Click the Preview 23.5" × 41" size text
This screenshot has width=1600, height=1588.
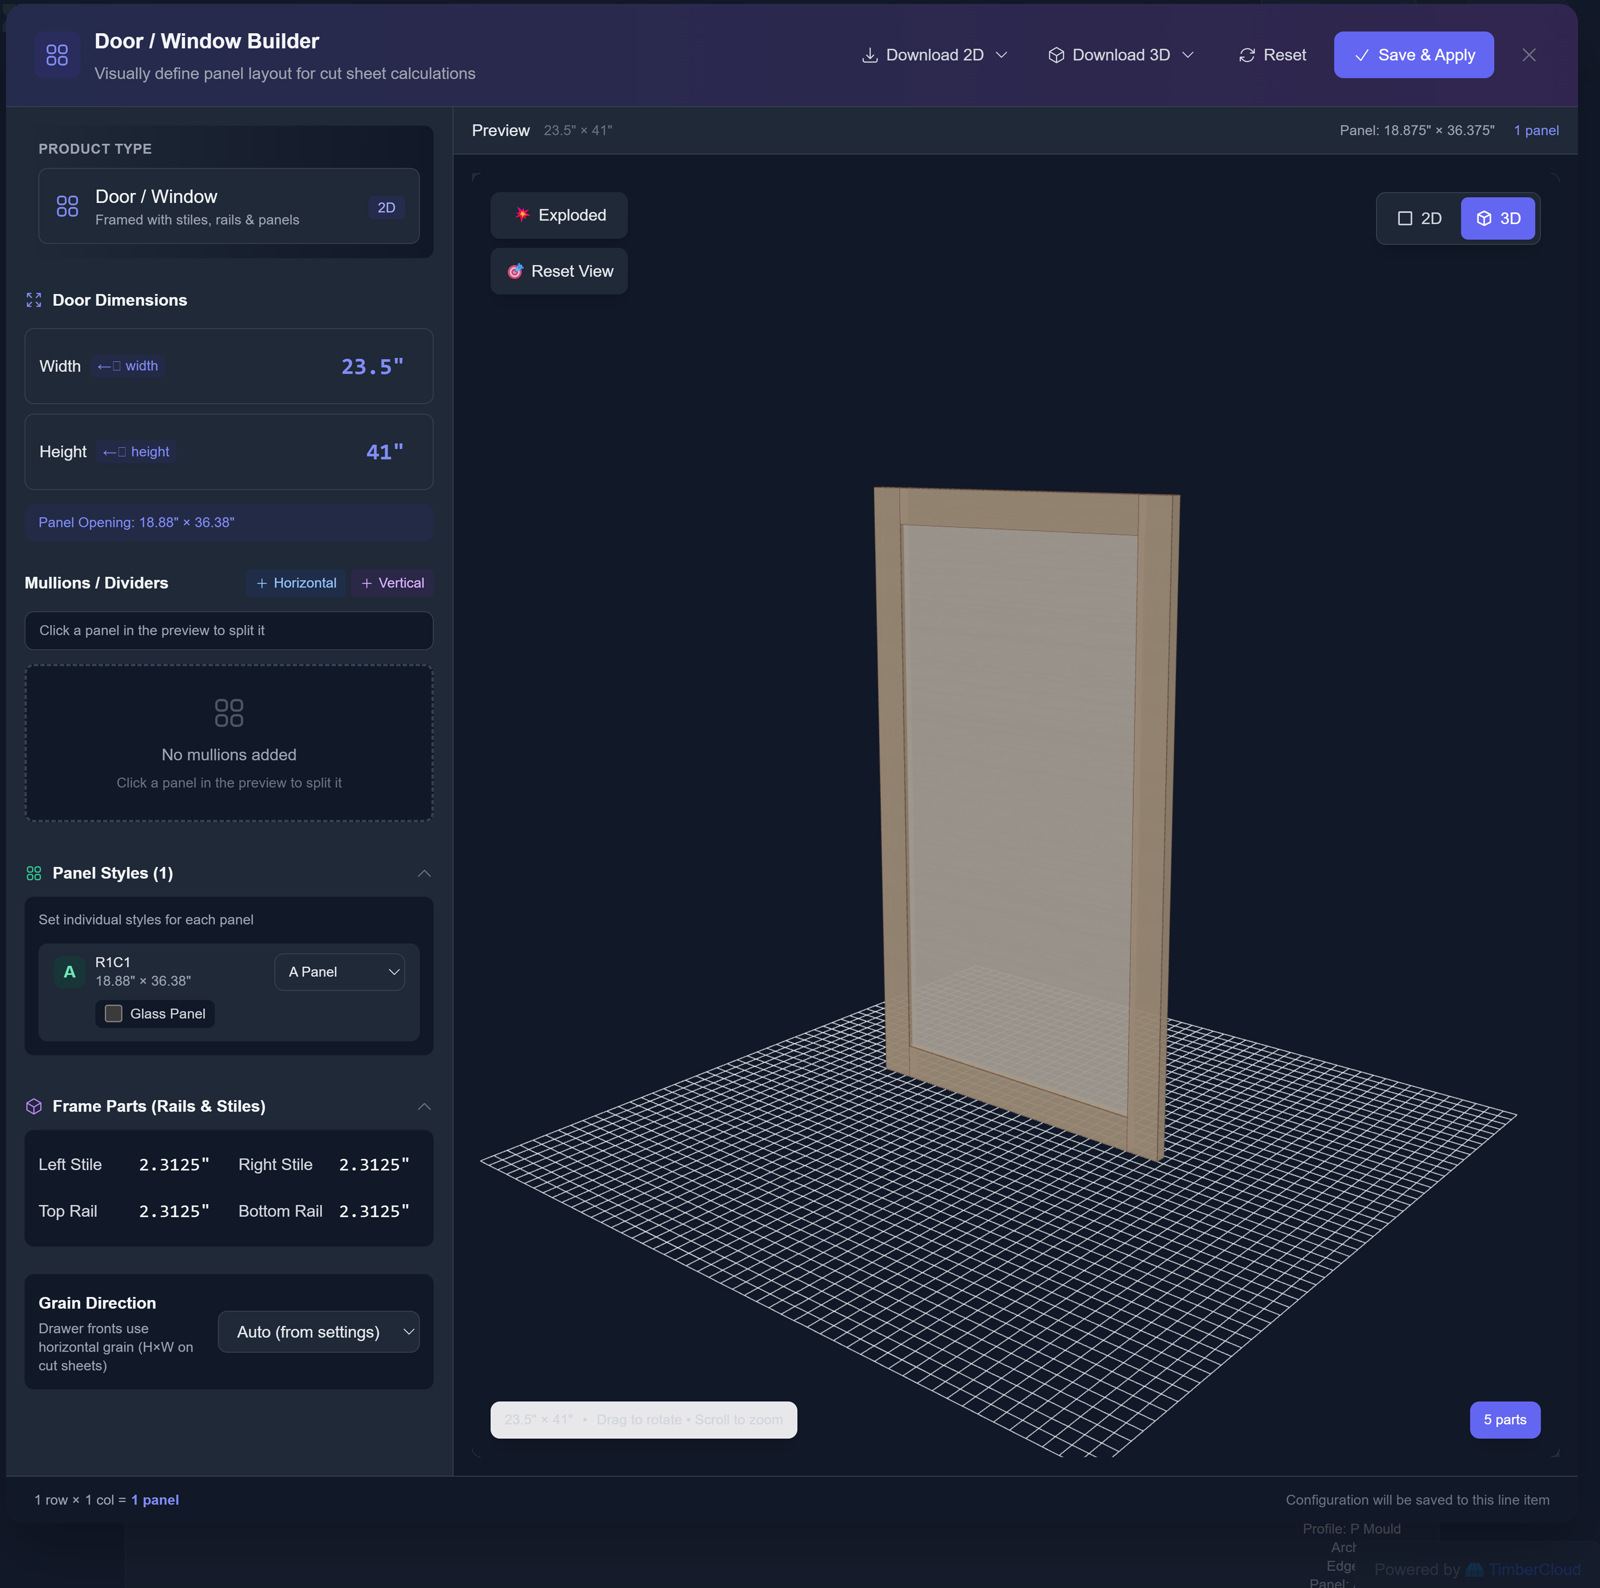[578, 131]
